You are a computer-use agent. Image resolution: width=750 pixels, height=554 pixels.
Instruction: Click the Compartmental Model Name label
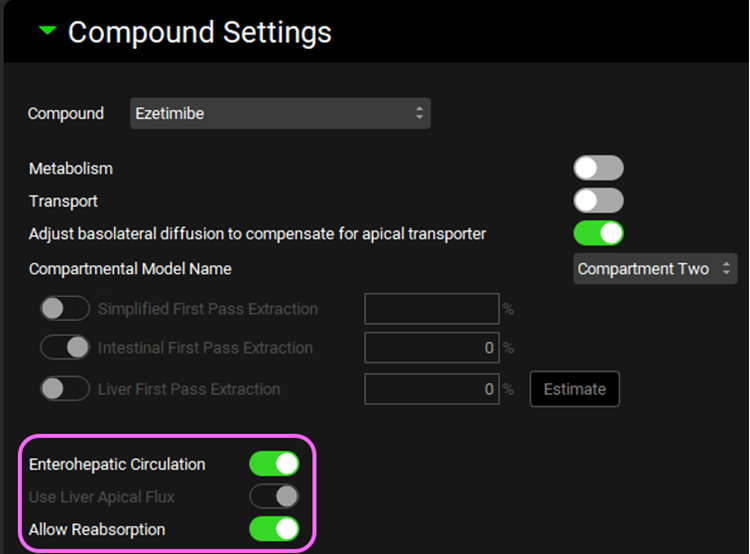tap(130, 269)
